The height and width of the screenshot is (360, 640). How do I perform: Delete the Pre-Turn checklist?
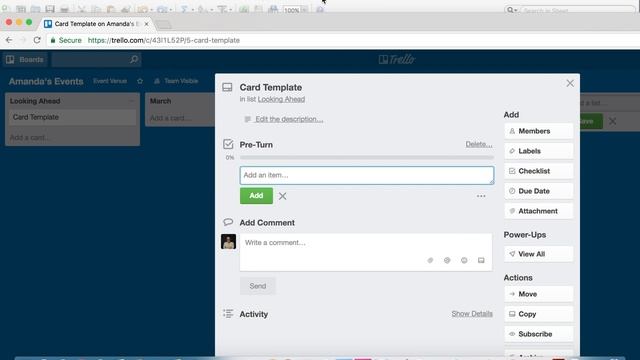479,144
